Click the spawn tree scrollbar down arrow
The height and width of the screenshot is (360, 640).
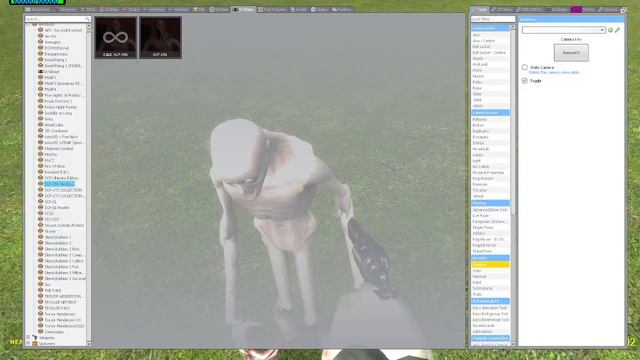coord(89,344)
